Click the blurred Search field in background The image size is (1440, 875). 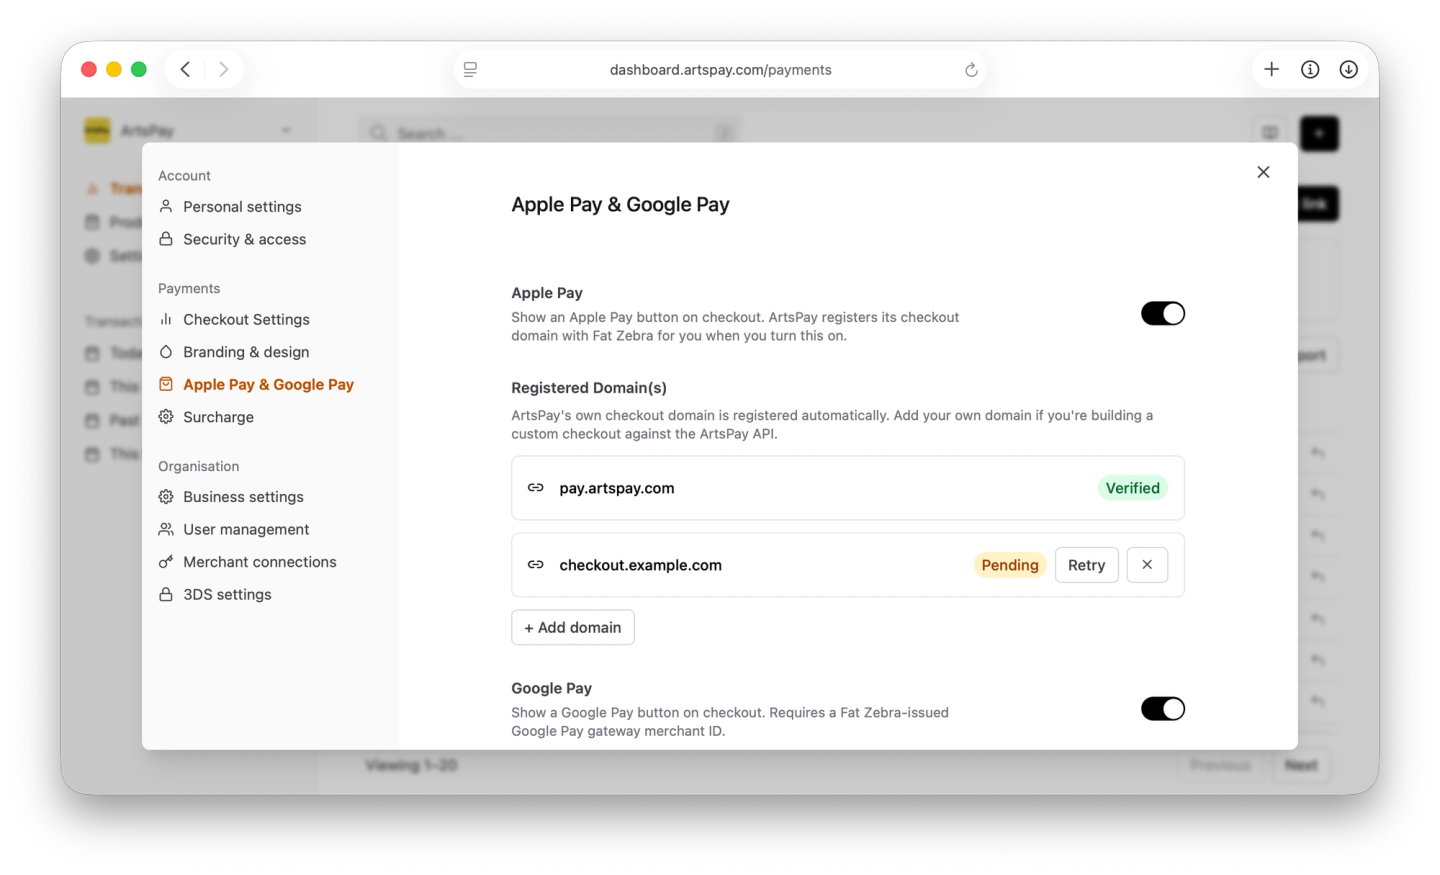coord(550,133)
